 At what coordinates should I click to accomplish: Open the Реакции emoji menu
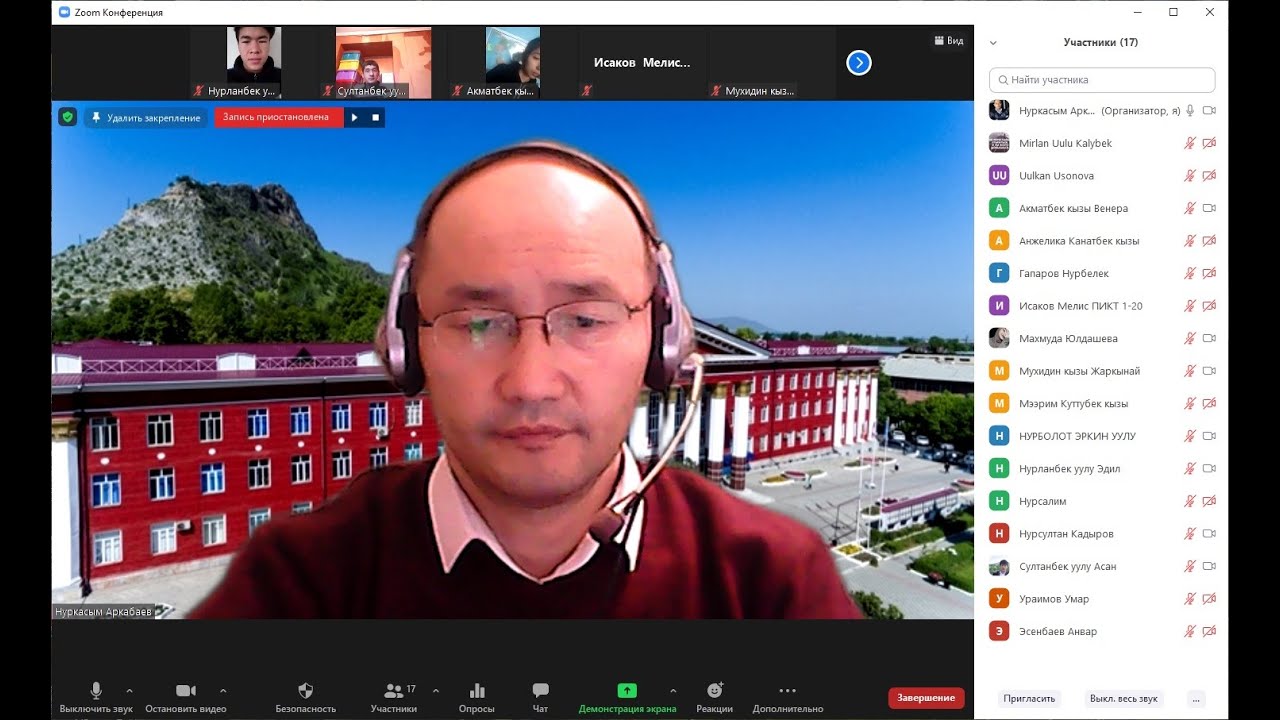click(x=715, y=697)
